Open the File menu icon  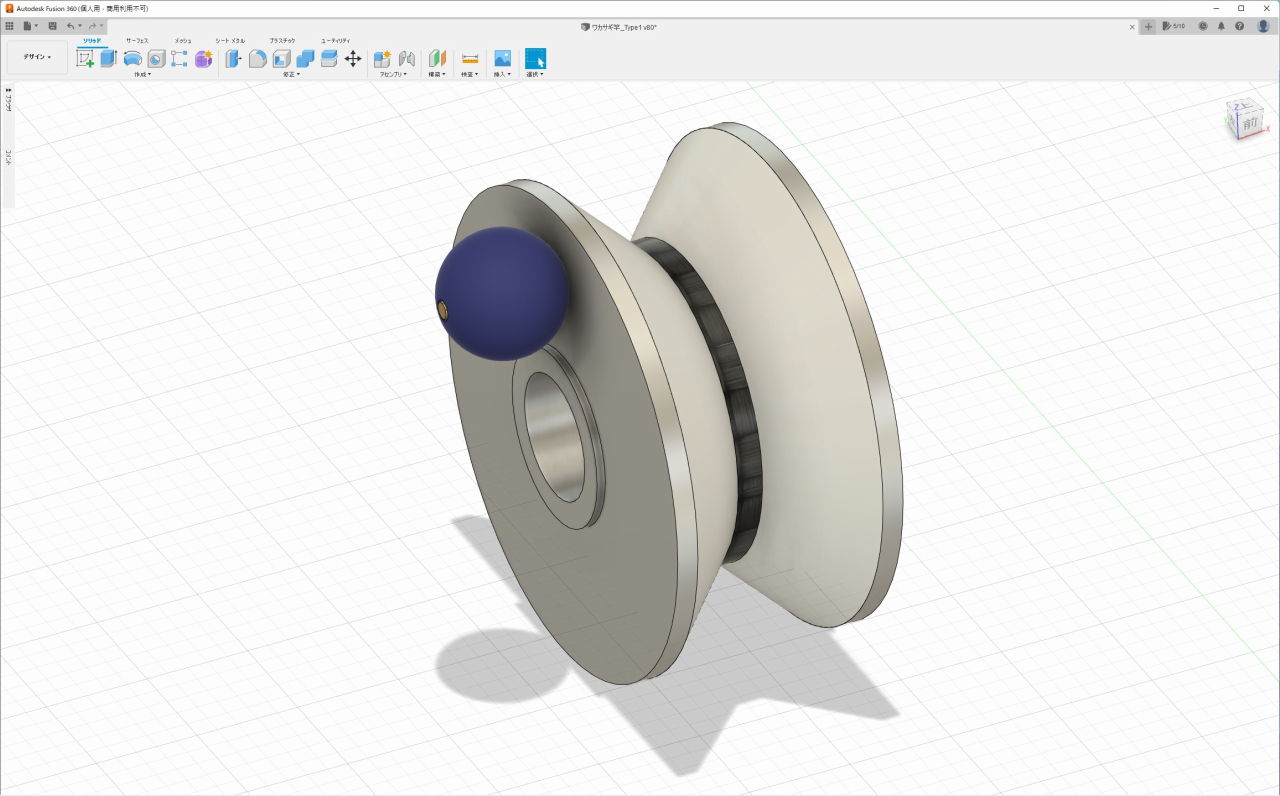(30, 26)
